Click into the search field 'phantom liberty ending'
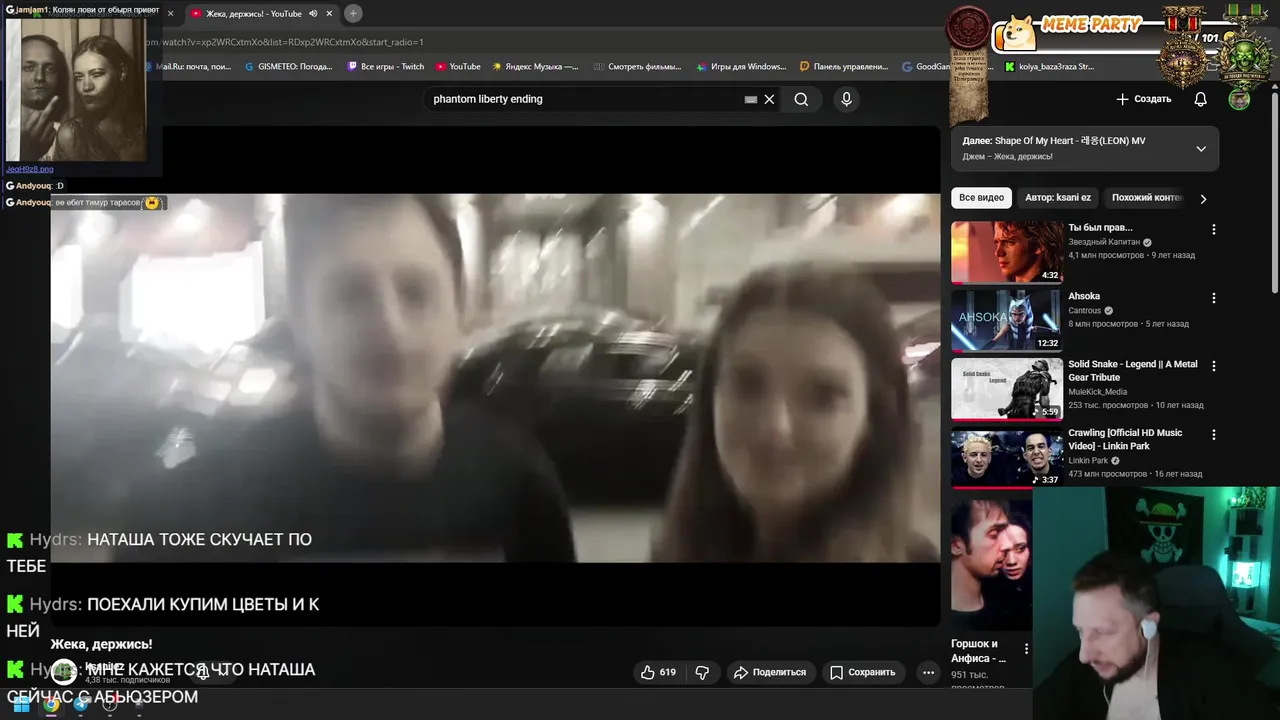This screenshot has height=720, width=1280. pos(585,99)
